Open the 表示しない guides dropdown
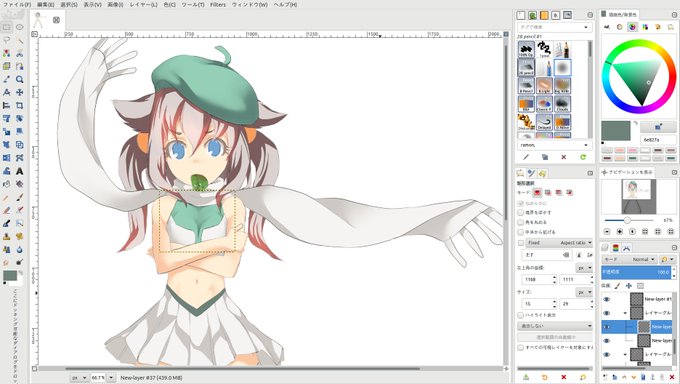The height and width of the screenshot is (384, 680). pos(555,326)
